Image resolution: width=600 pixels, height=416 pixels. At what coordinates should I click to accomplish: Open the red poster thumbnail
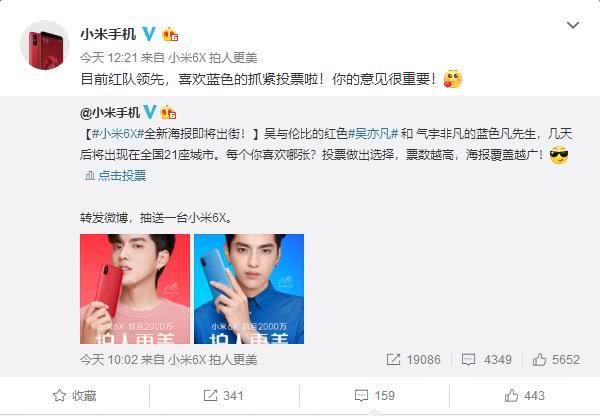pos(135,289)
